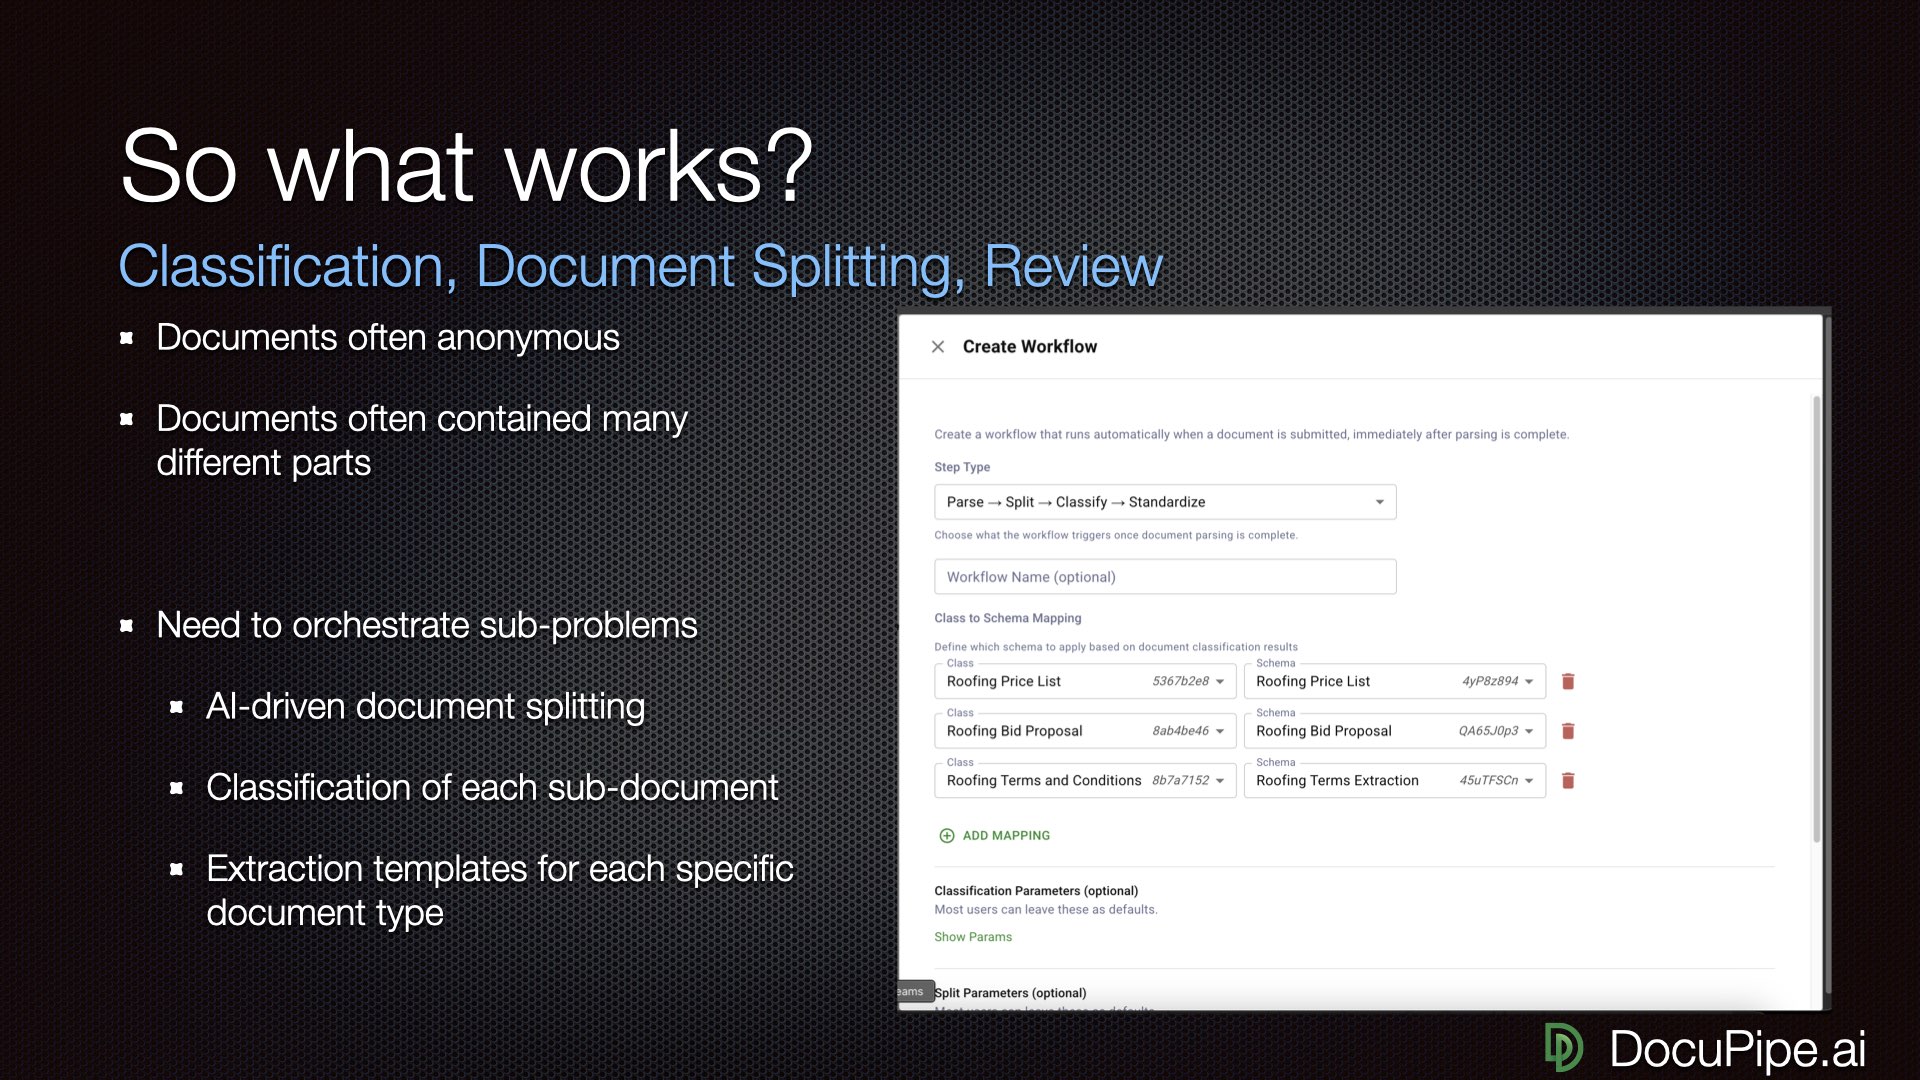
Task: Click the DocuPipe logo icon
Action: tap(1563, 1048)
